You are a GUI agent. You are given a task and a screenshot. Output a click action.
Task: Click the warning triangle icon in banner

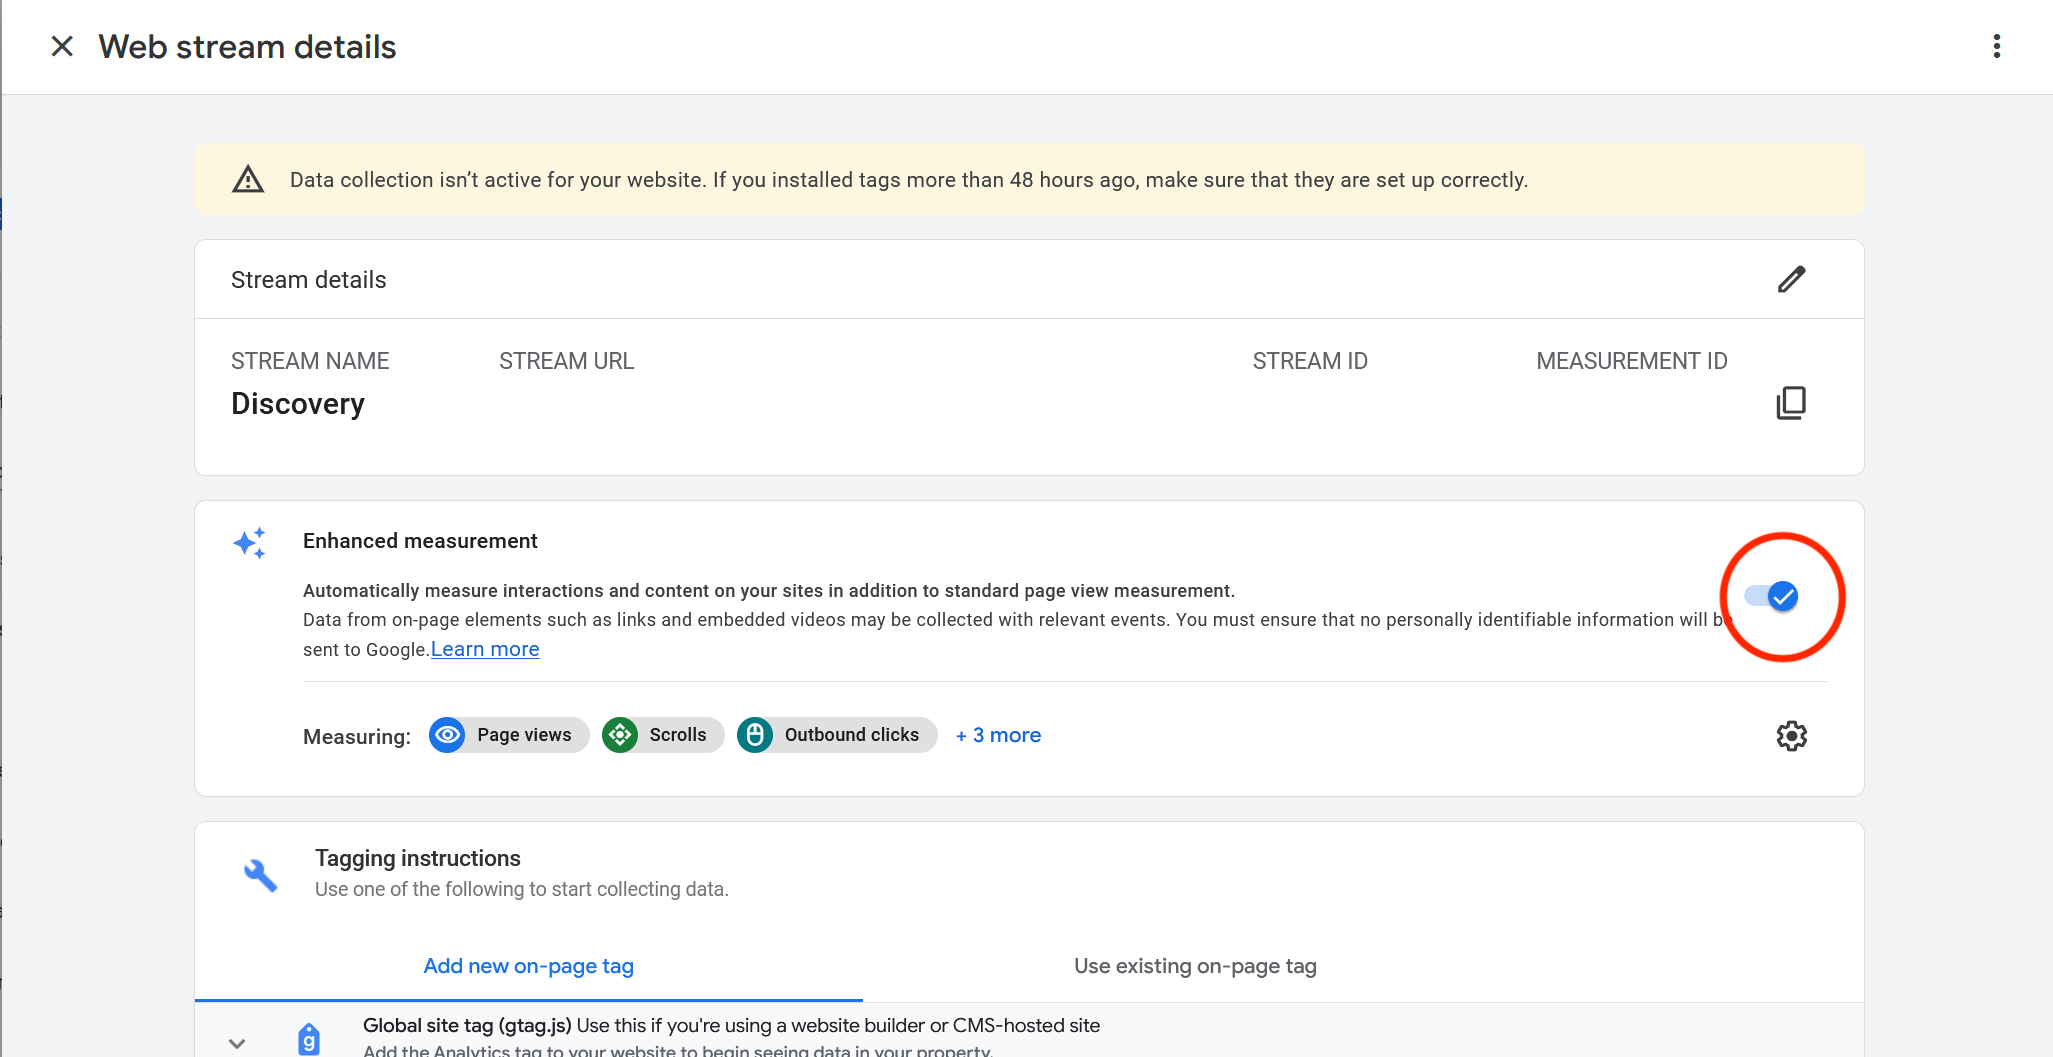click(248, 180)
